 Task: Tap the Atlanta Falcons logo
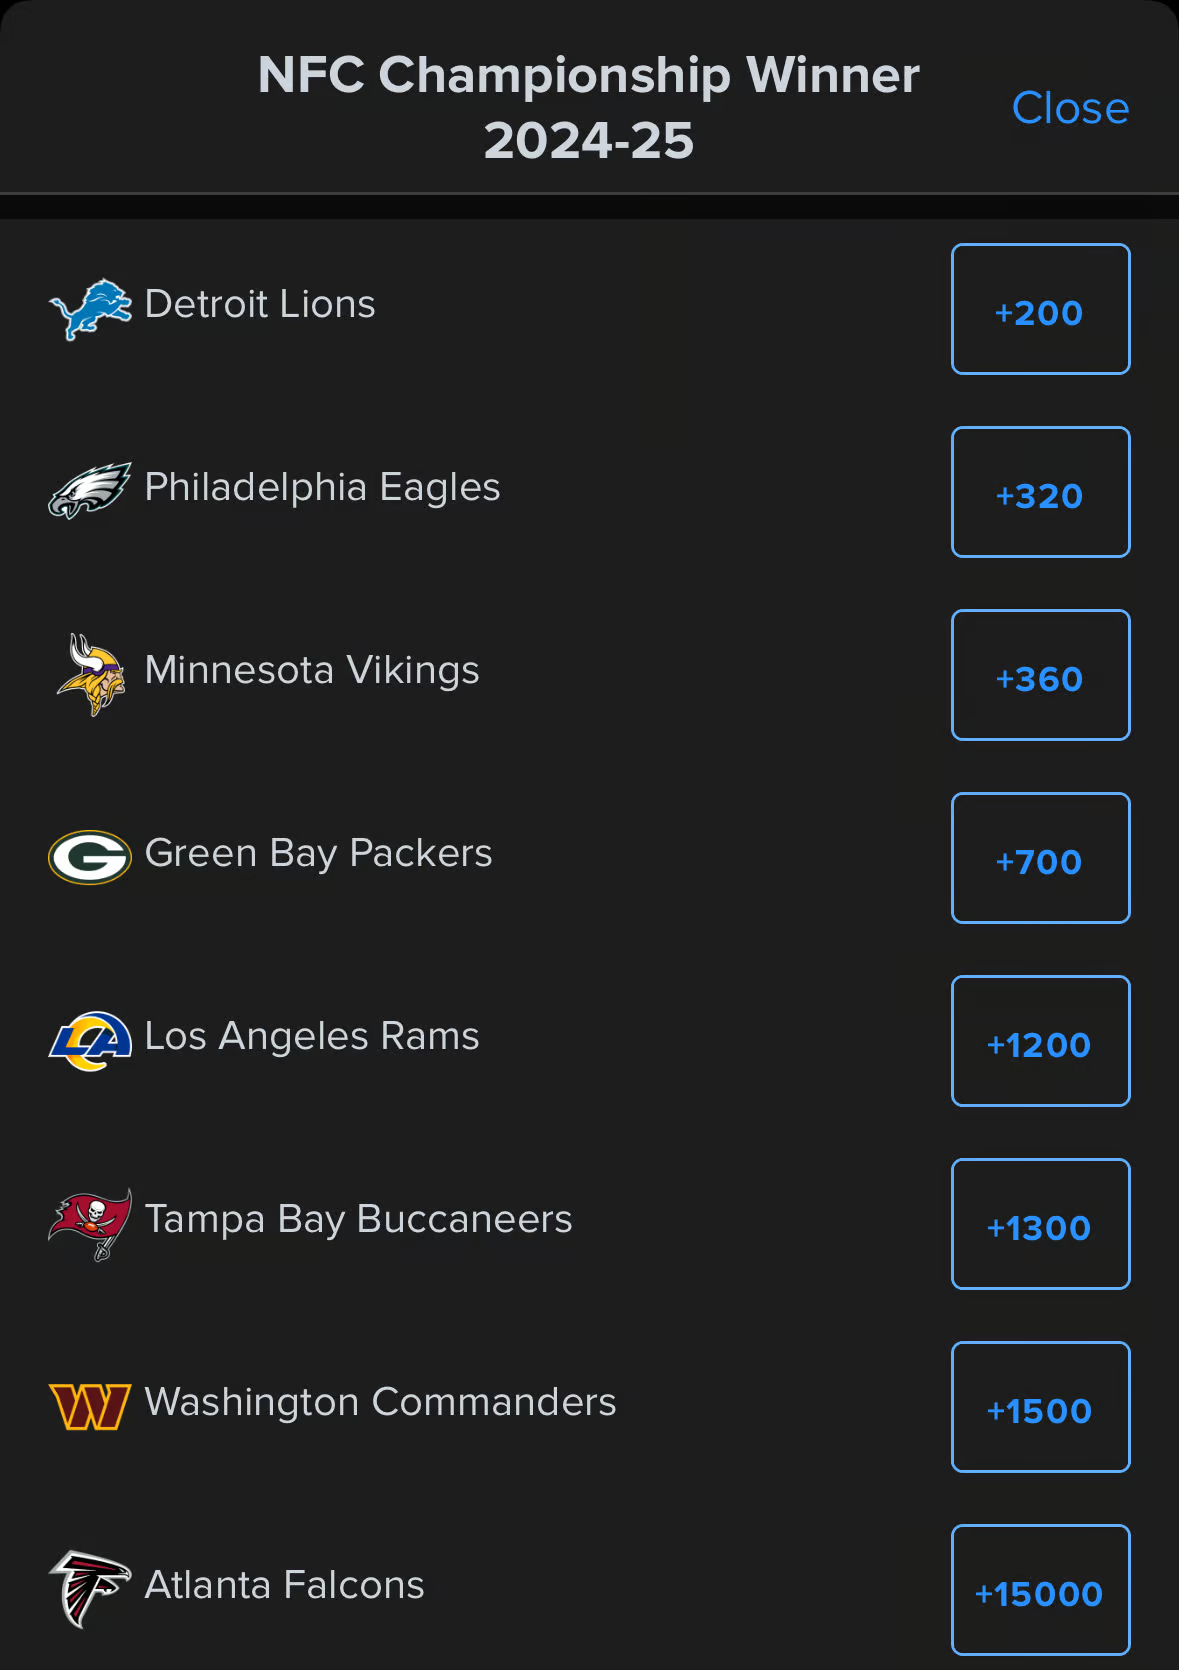pos(90,1589)
